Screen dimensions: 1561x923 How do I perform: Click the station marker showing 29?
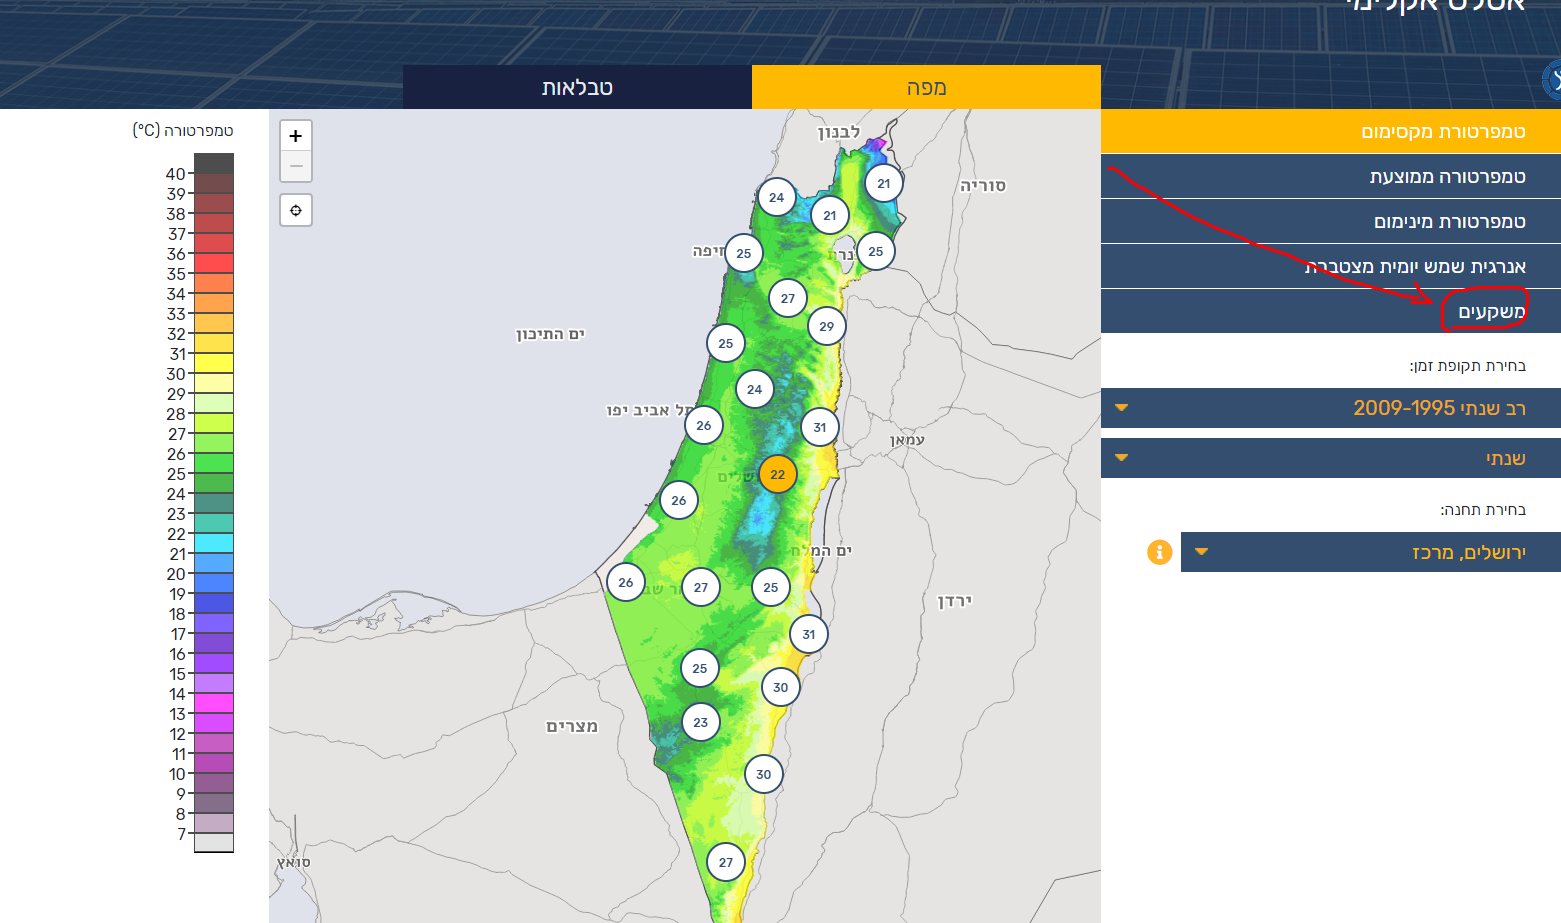pyautogui.click(x=826, y=326)
